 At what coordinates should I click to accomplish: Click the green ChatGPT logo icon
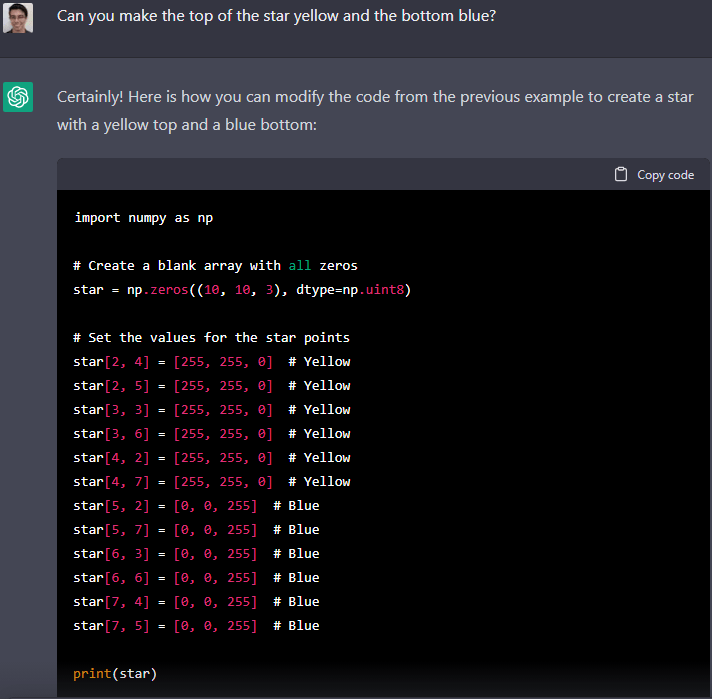point(18,97)
